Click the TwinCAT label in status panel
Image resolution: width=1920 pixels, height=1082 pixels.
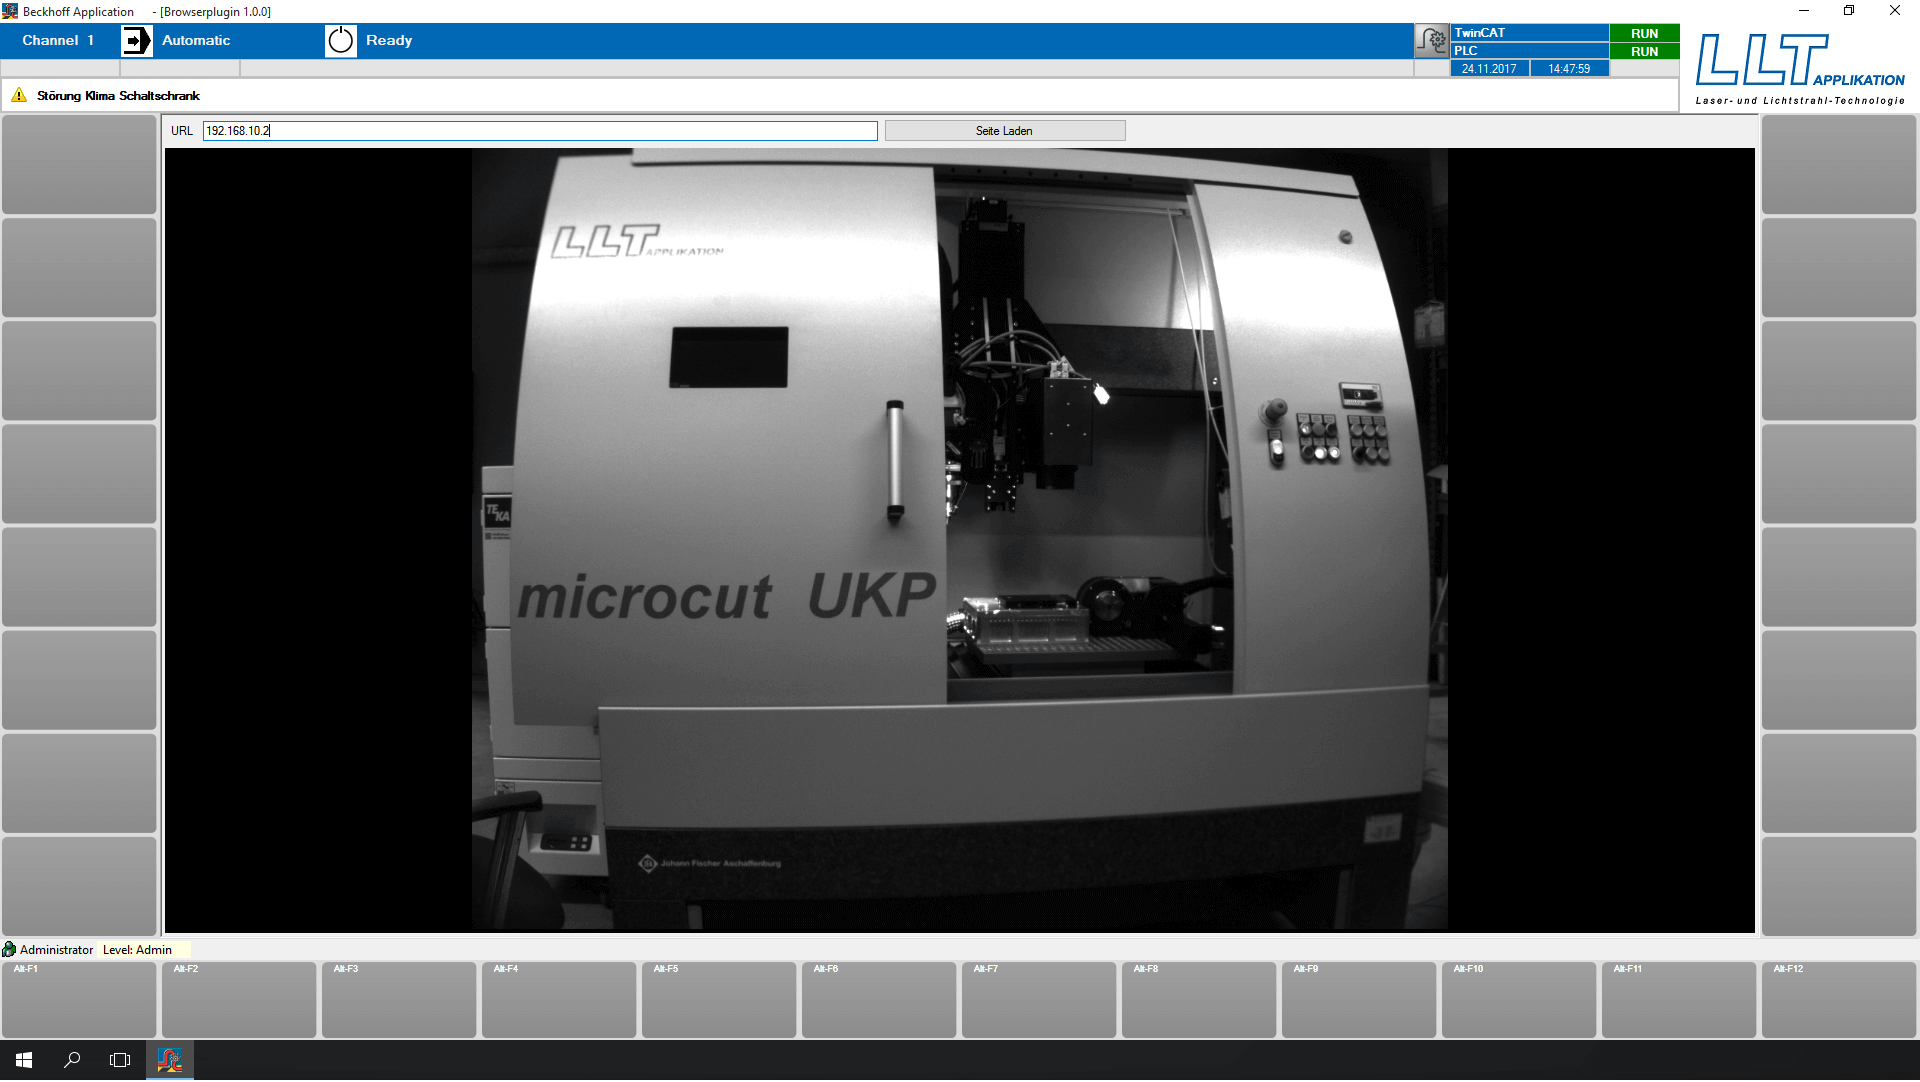click(x=1479, y=34)
